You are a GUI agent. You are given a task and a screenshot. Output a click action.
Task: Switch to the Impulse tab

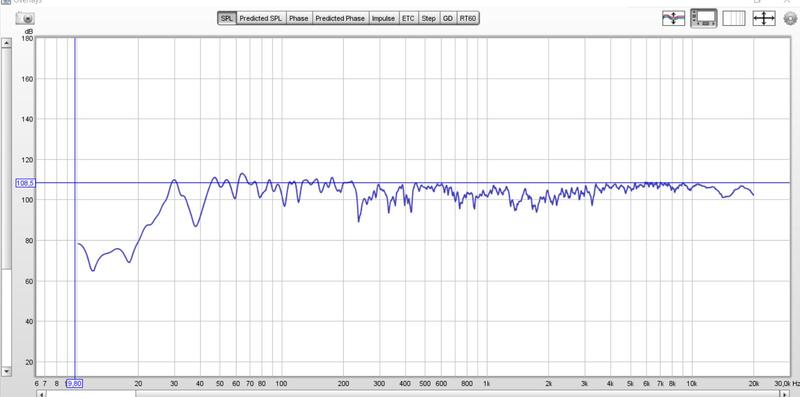tap(383, 18)
